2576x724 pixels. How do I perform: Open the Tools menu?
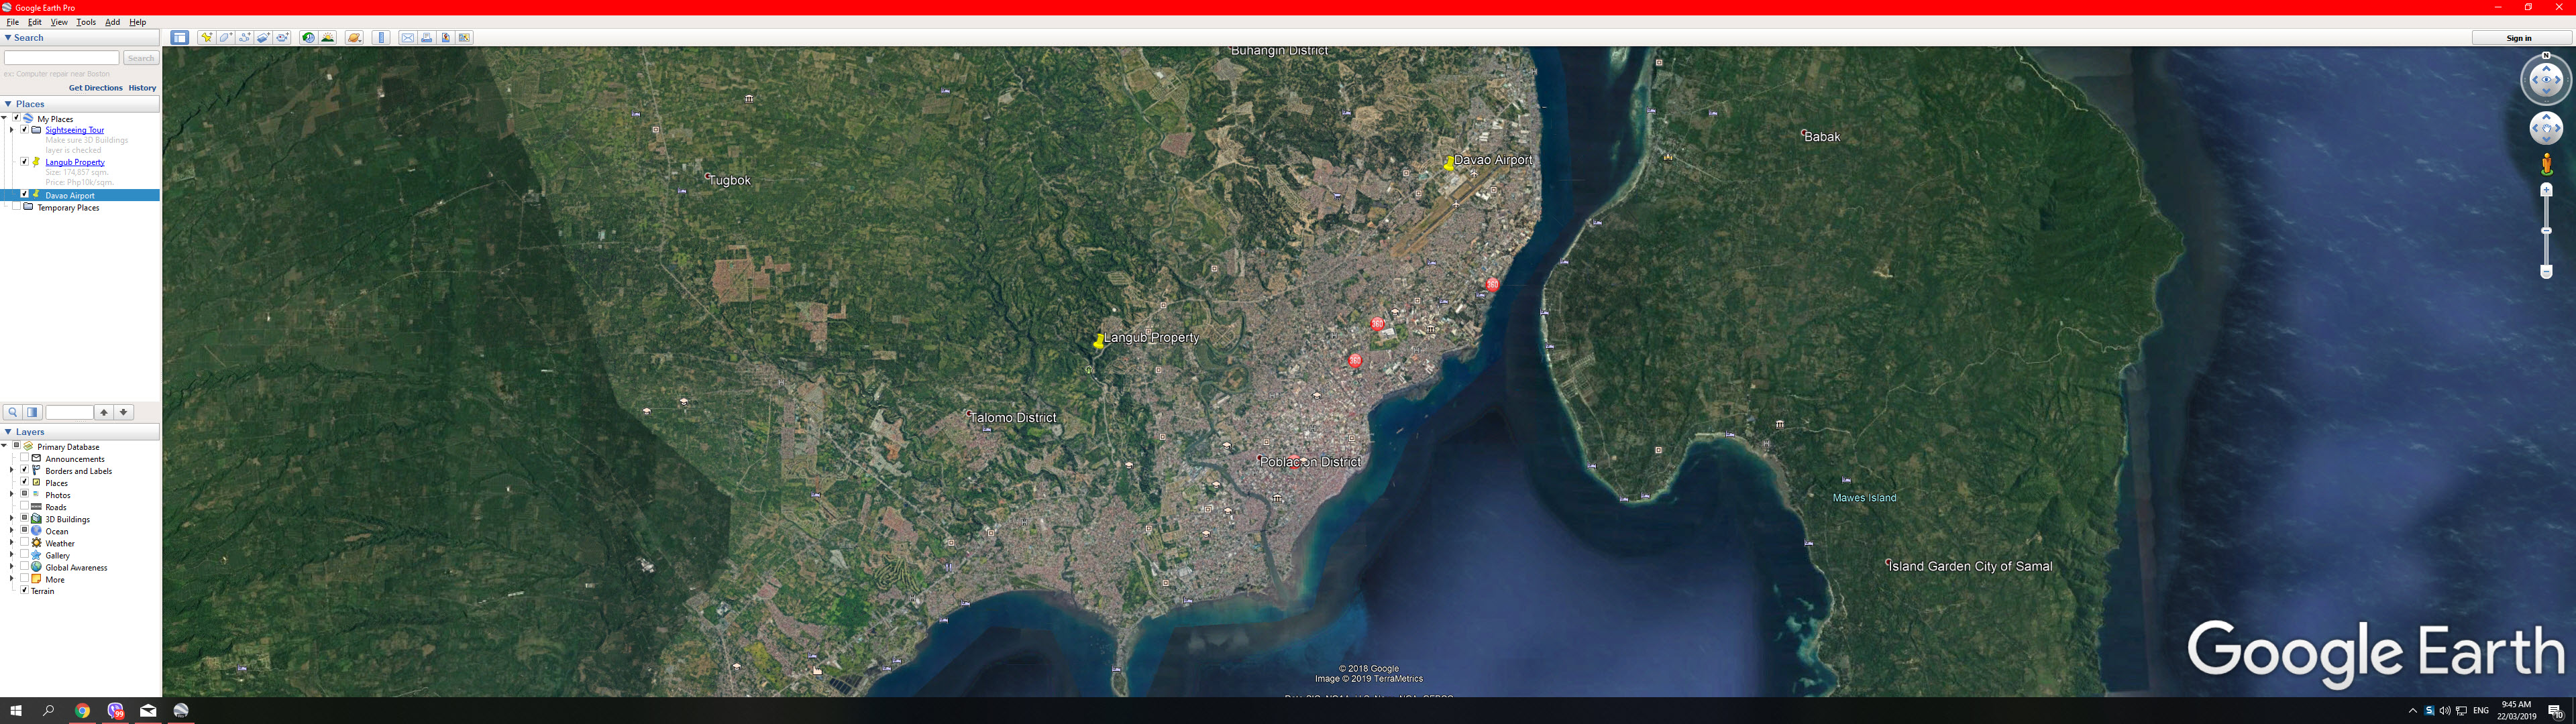[86, 22]
